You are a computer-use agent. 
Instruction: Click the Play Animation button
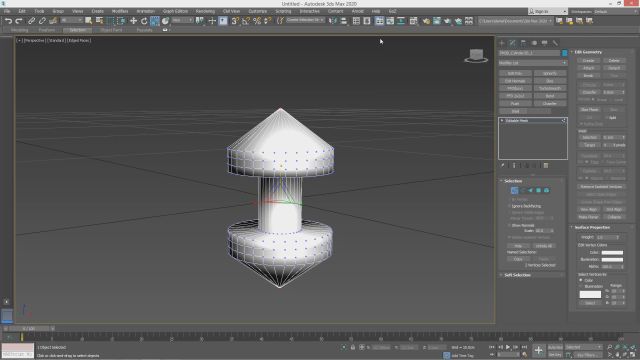click(x=508, y=347)
